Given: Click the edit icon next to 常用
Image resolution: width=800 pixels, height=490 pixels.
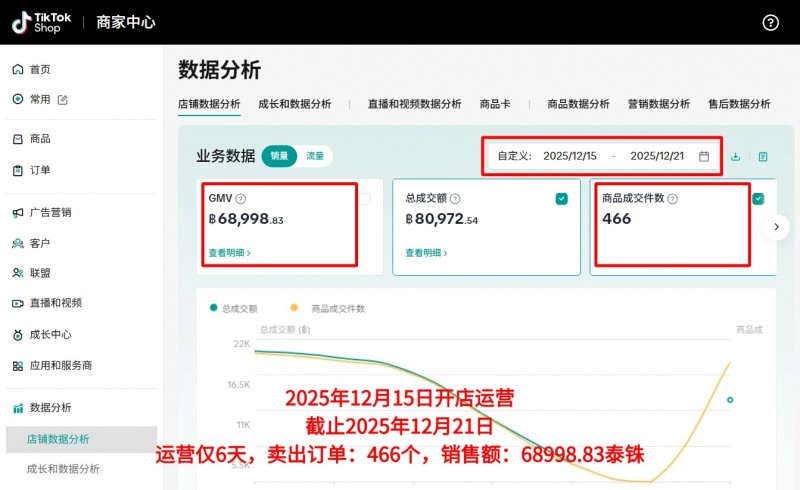Looking at the screenshot, I should tap(63, 99).
